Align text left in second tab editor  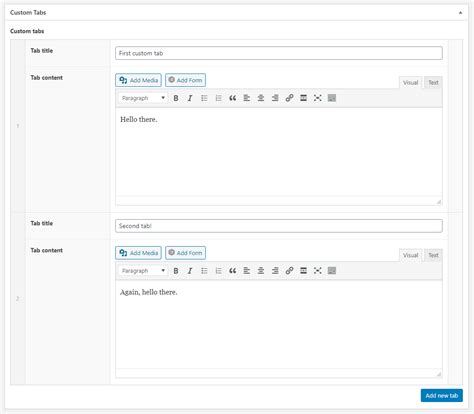247,271
